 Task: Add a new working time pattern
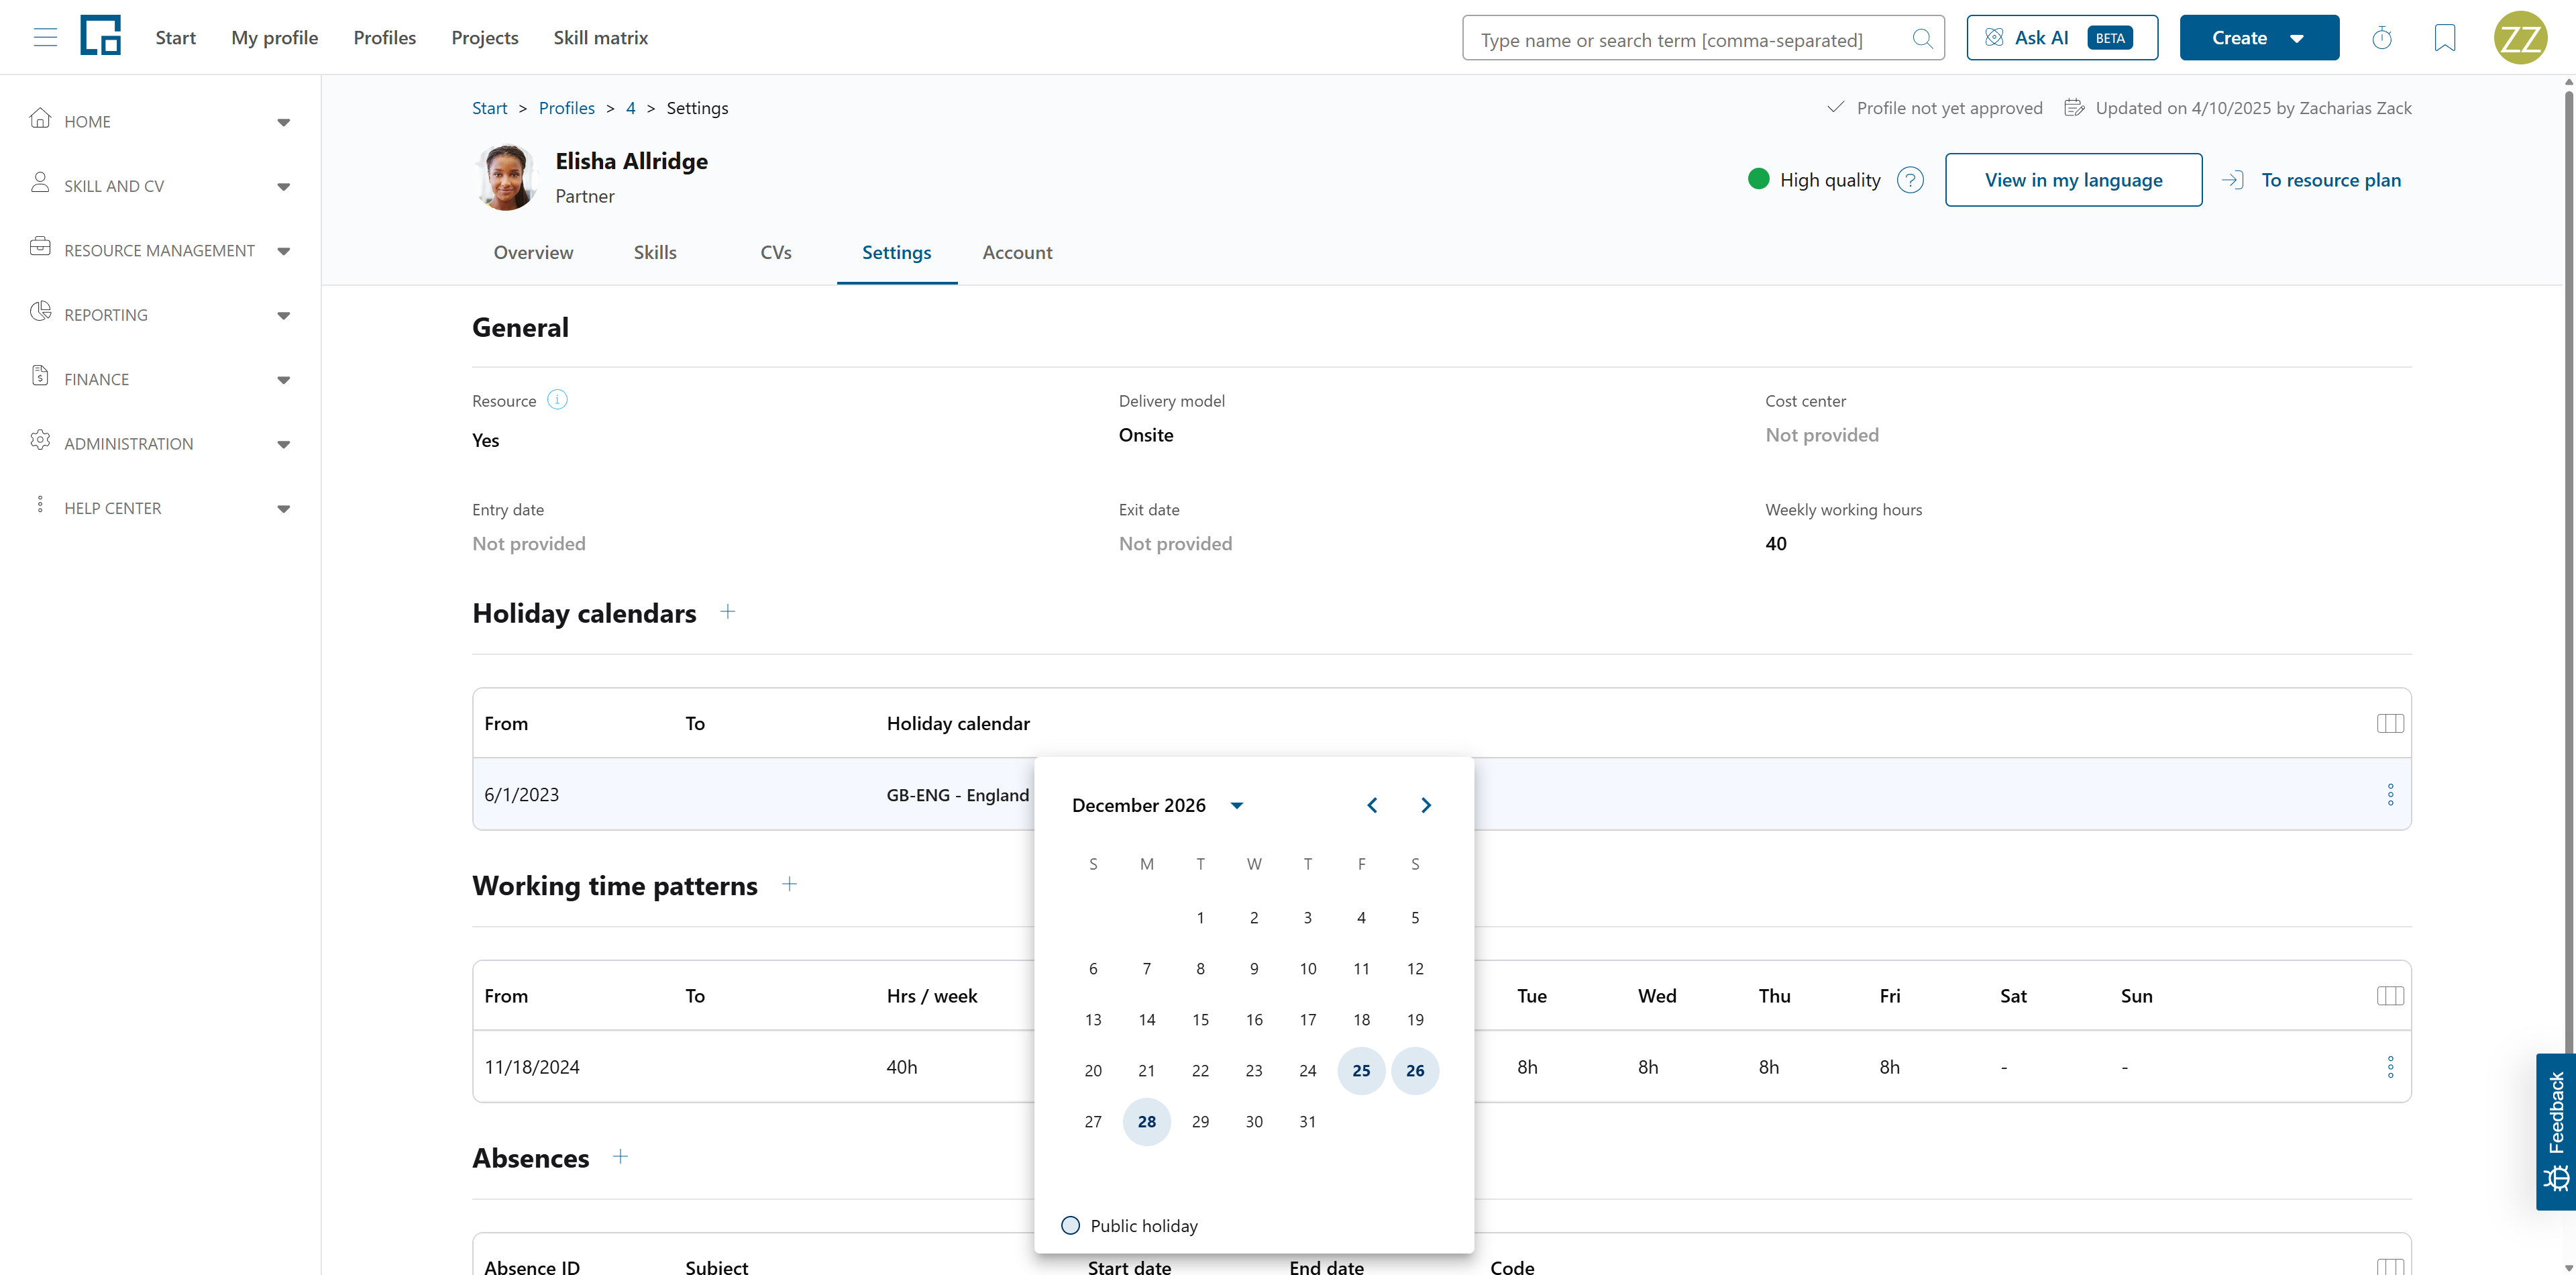[x=789, y=884]
